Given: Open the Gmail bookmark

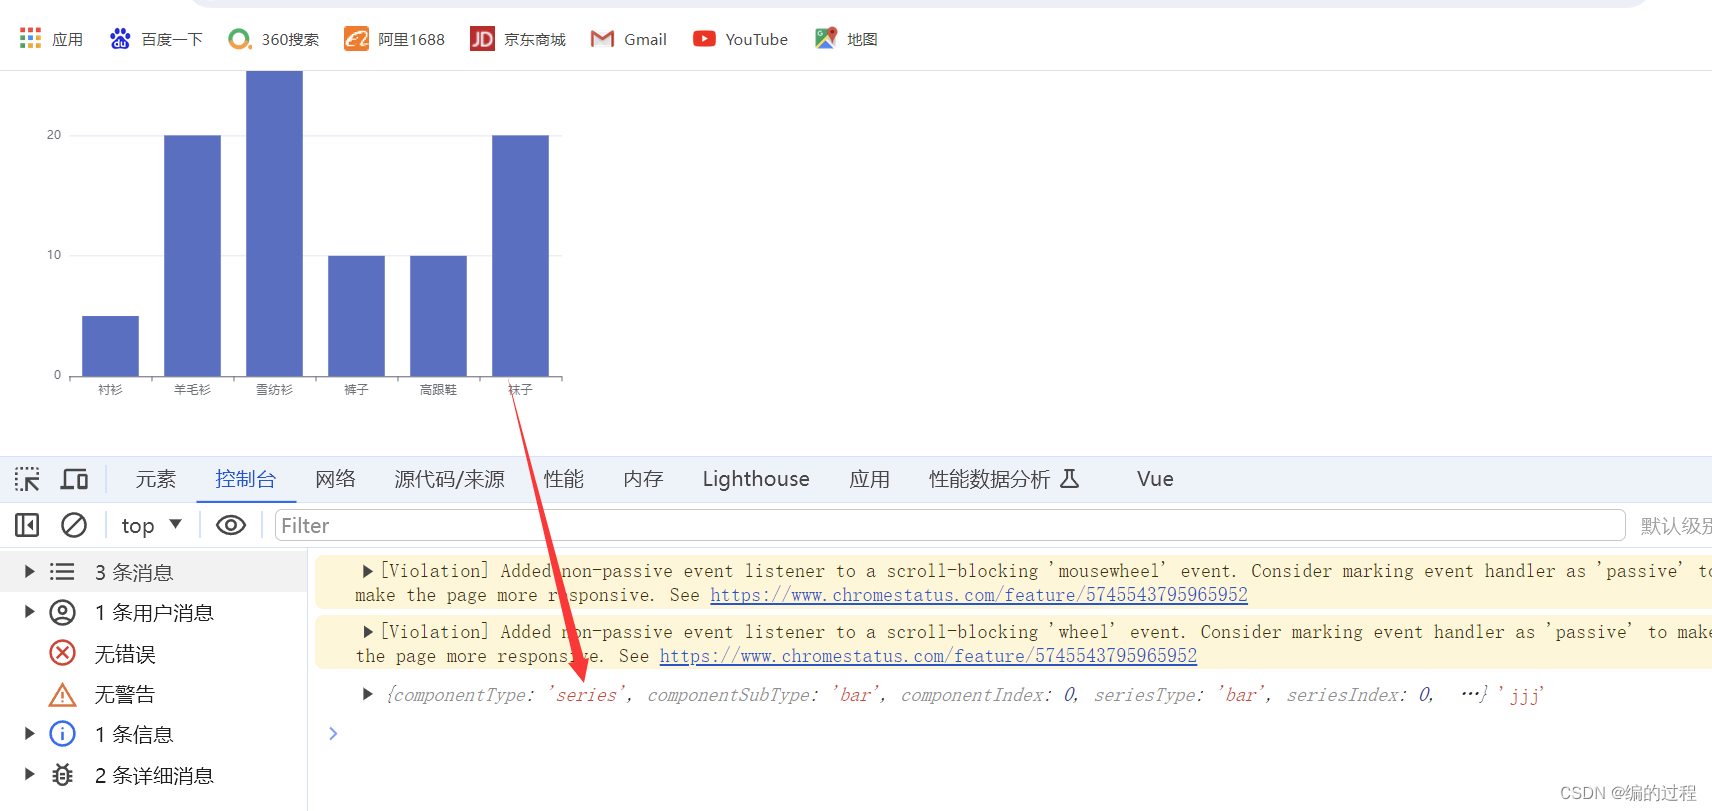Looking at the screenshot, I should point(629,39).
